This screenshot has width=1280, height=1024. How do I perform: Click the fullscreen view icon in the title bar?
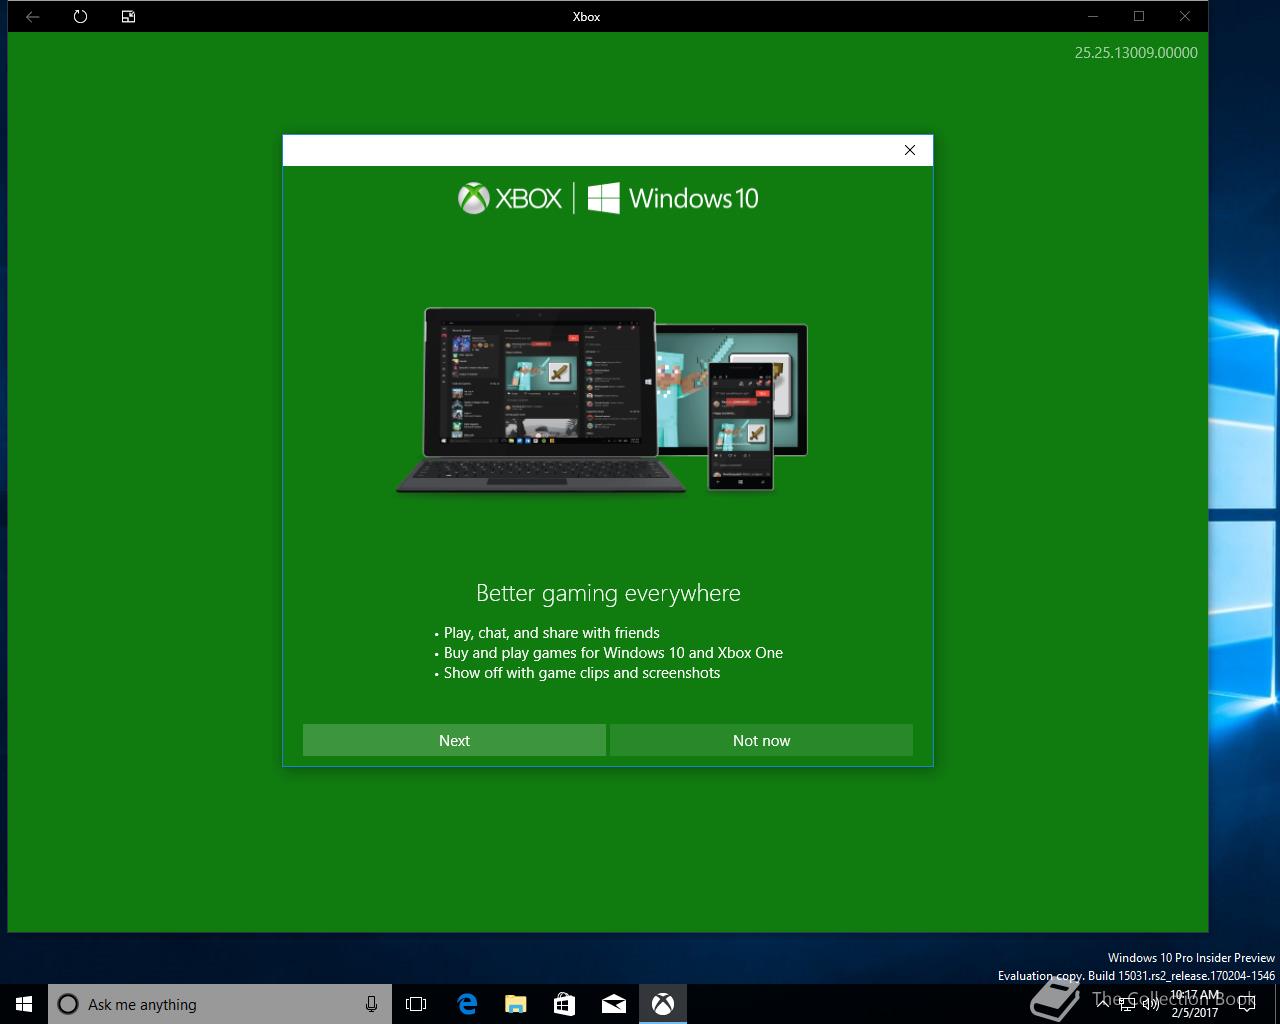pyautogui.click(x=128, y=16)
